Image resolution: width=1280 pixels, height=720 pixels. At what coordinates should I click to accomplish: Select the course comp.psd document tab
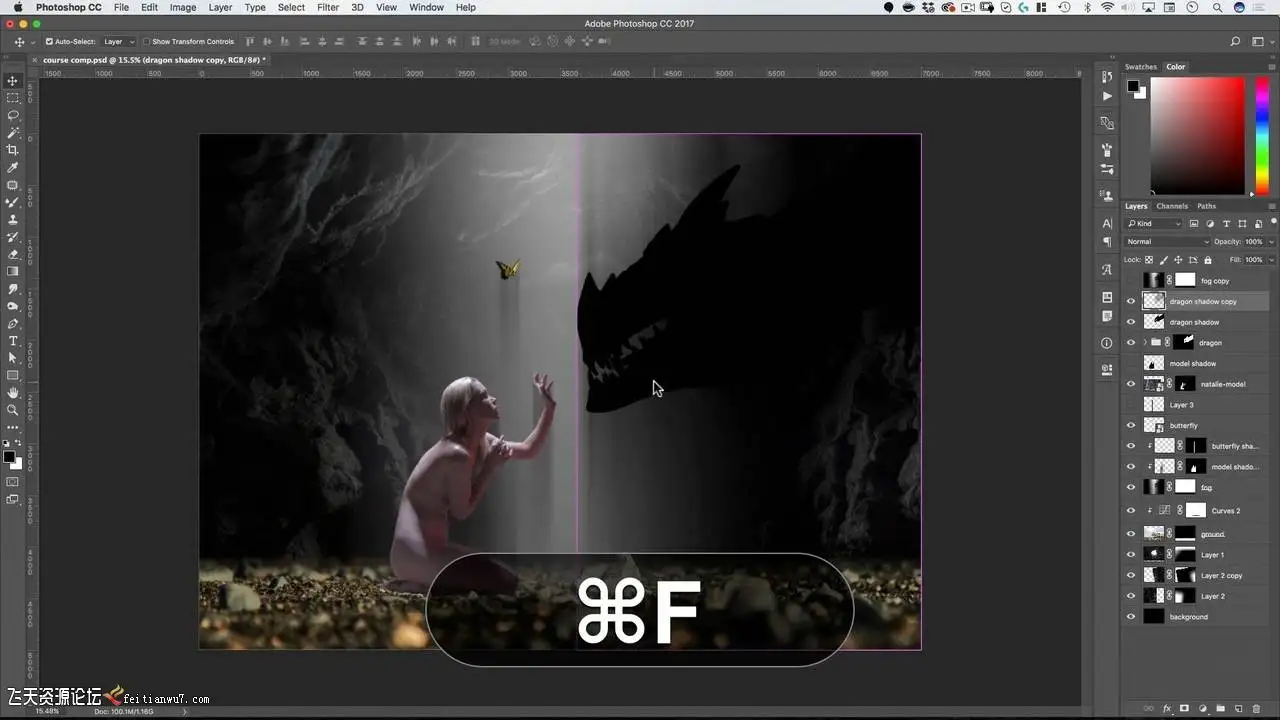tap(153, 60)
